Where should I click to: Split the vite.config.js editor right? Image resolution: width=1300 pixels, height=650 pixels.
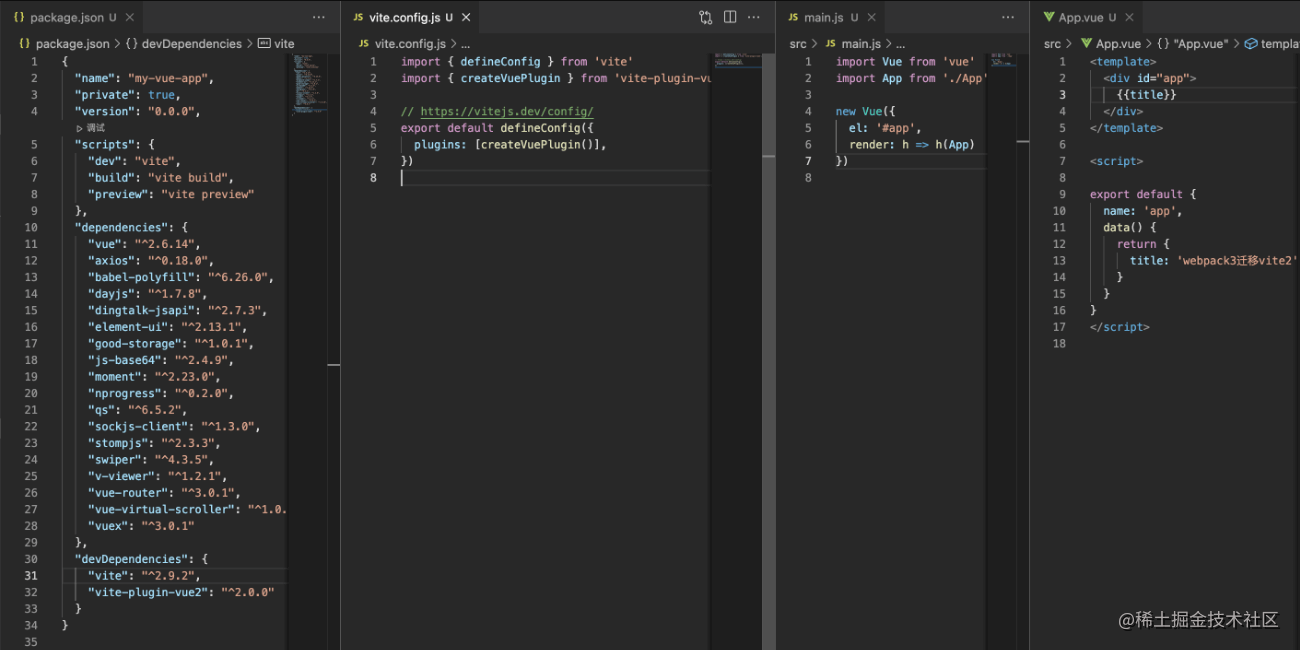[730, 17]
